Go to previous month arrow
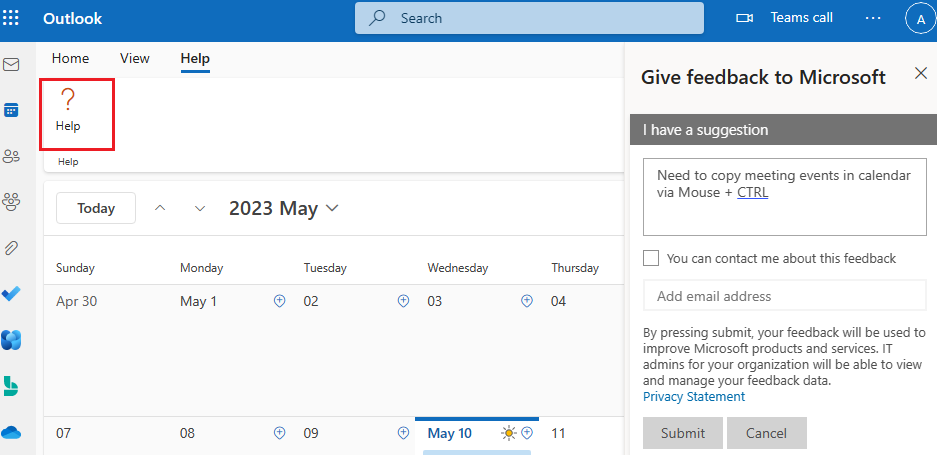The width and height of the screenshot is (937, 455). [160, 208]
